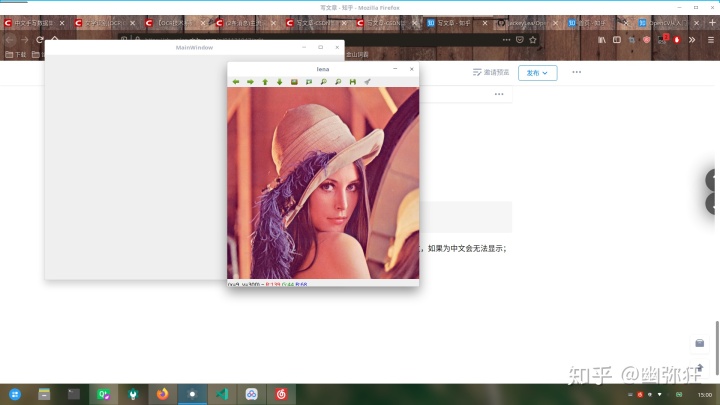Open 发布 publish dropdown
The width and height of the screenshot is (720, 405).
click(x=538, y=73)
